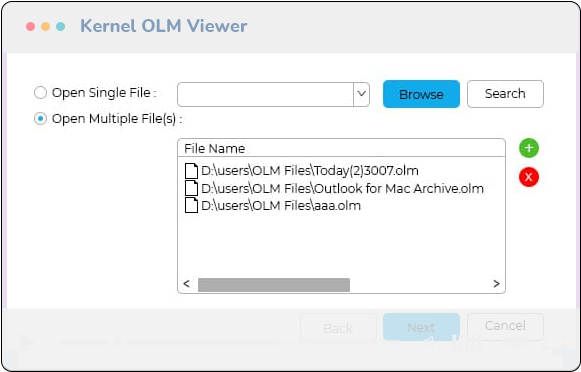Click the orange window dot in title bar
The height and width of the screenshot is (372, 581).
coord(46,26)
